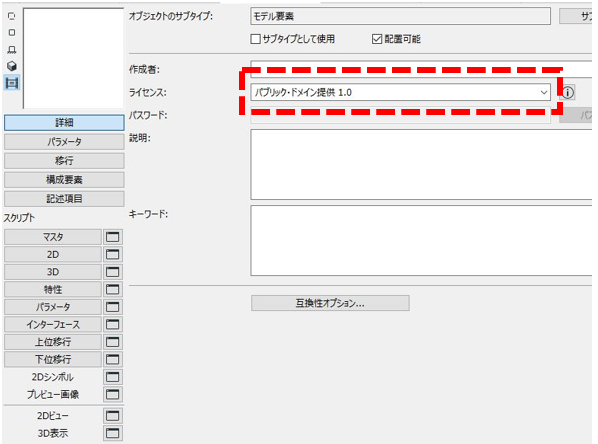Switch to the パラメータ tab below 詳細

[x=64, y=142]
